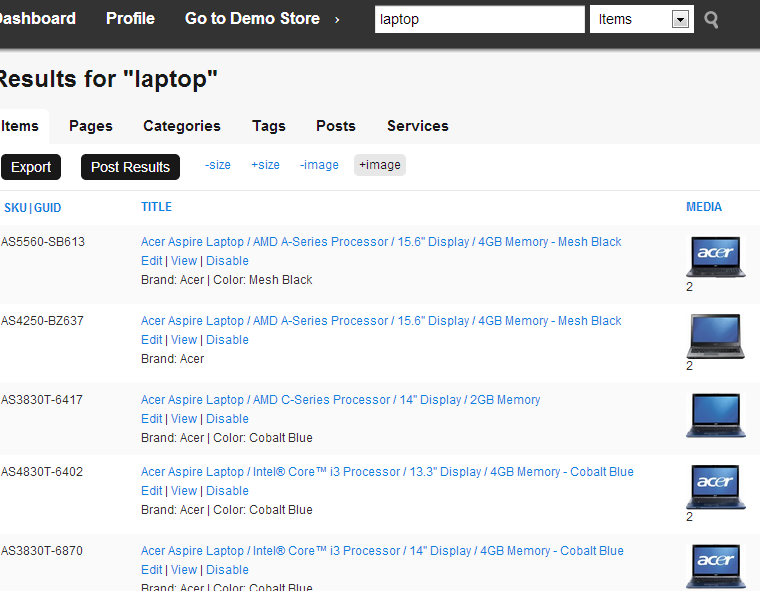Switch to the Pages tab
The height and width of the screenshot is (591, 760).
coord(91,126)
